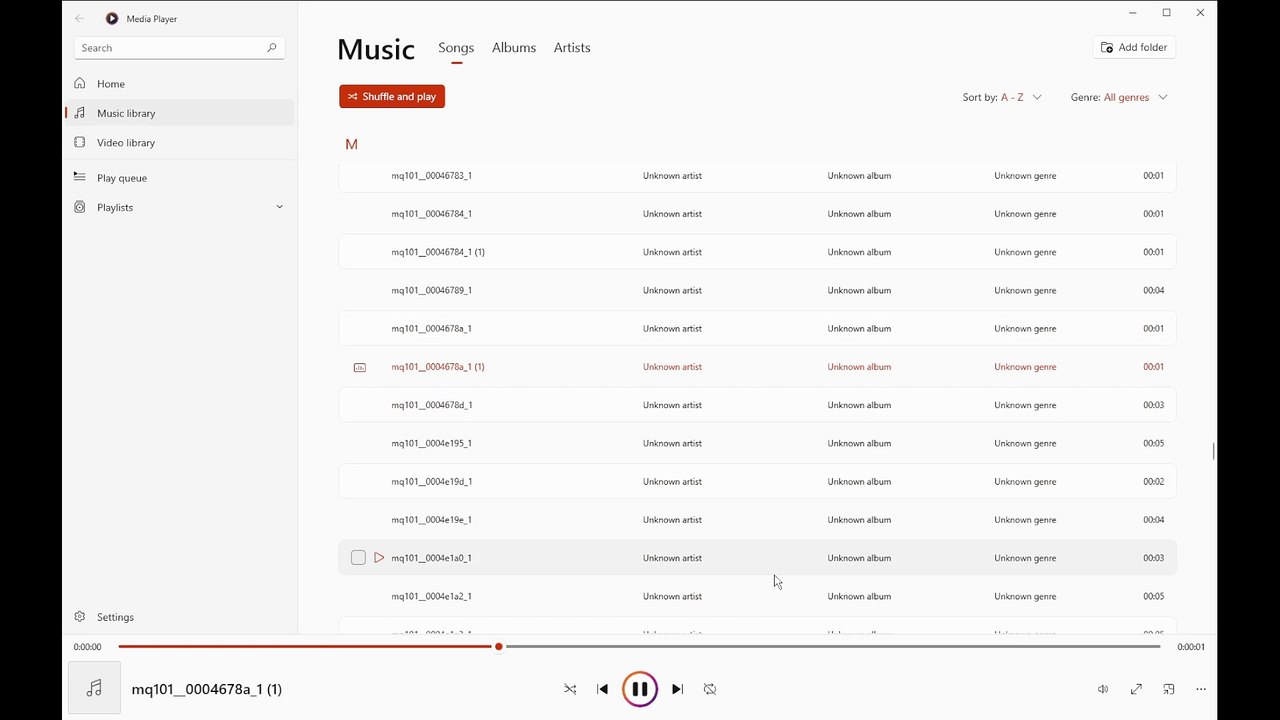Open the mini player view
Viewport: 1280px width, 720px height.
(x=1168, y=689)
